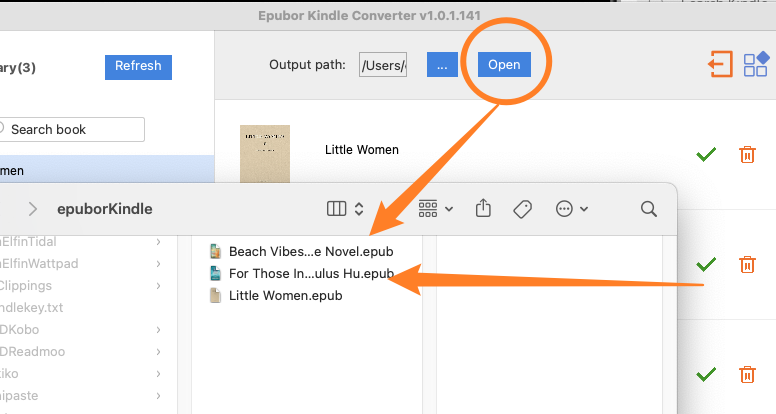This screenshot has width=776, height=414.
Task: Open Finder more actions ellipsis menu
Action: click(572, 209)
